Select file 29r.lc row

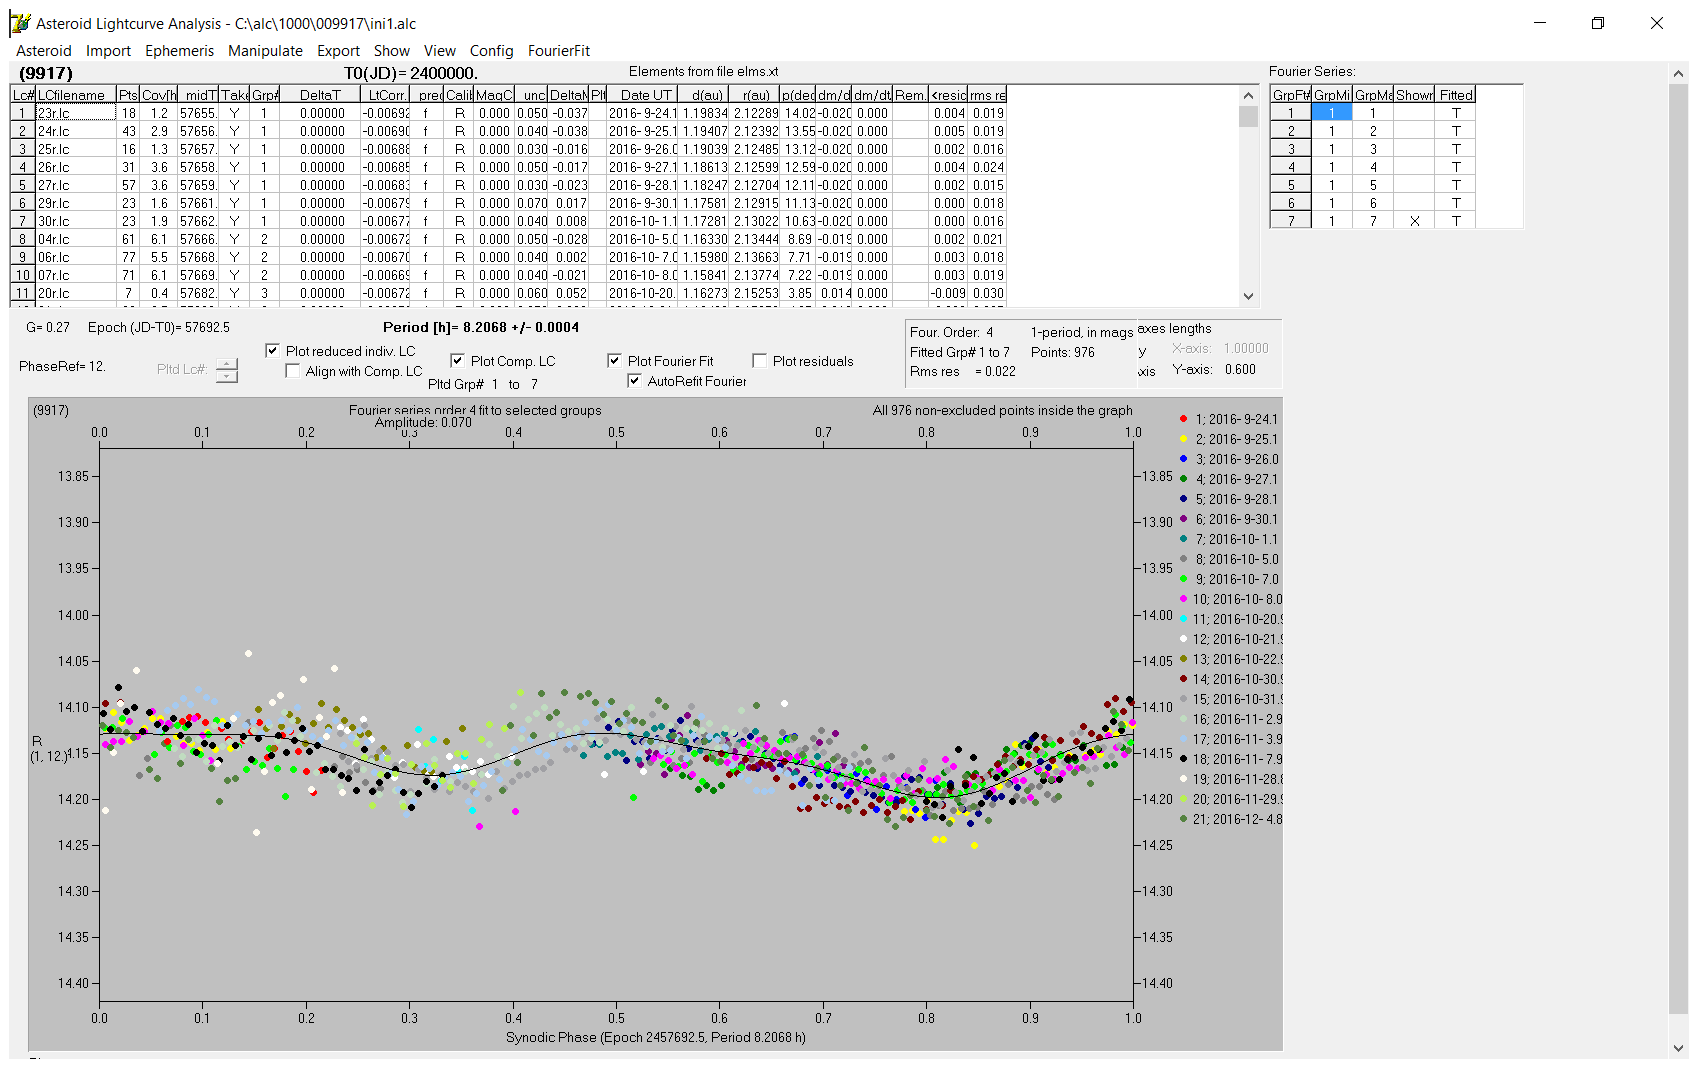(x=76, y=203)
